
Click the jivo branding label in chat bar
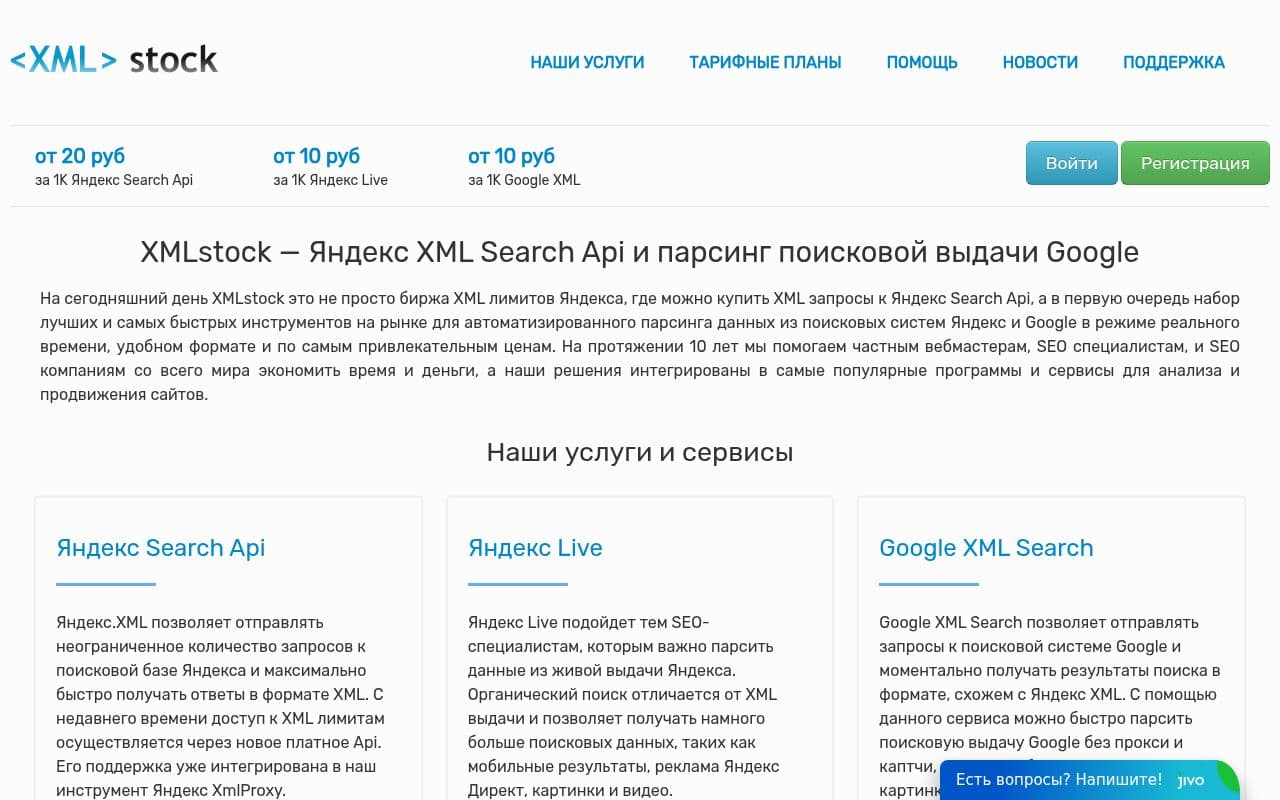(x=1189, y=779)
